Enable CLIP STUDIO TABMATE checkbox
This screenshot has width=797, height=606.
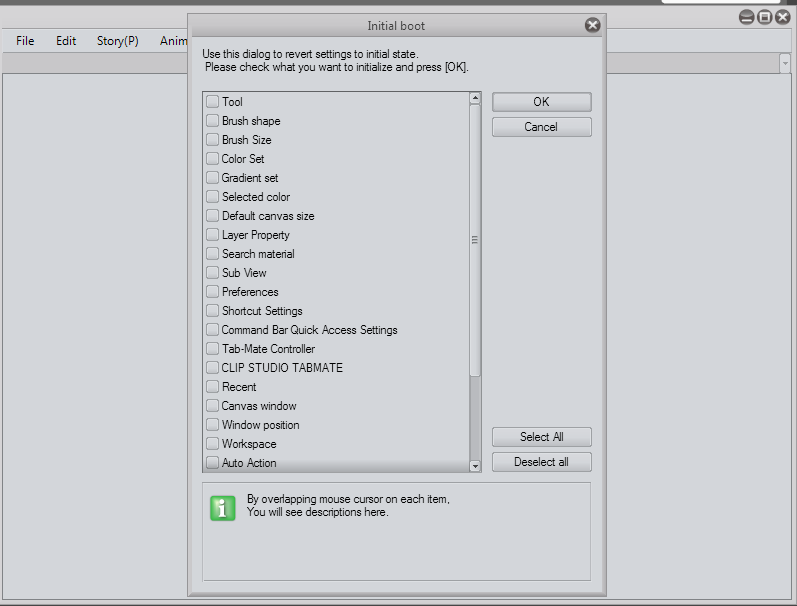tap(212, 368)
